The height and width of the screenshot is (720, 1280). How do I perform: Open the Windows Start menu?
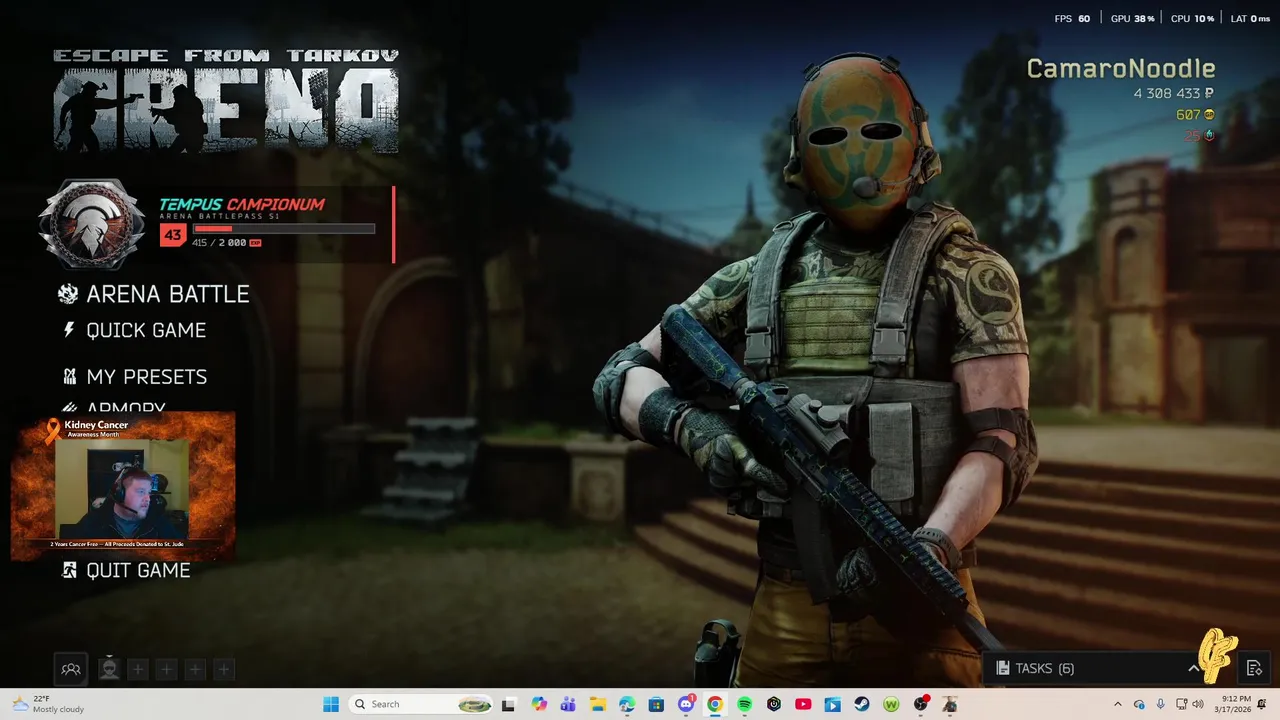(x=331, y=704)
